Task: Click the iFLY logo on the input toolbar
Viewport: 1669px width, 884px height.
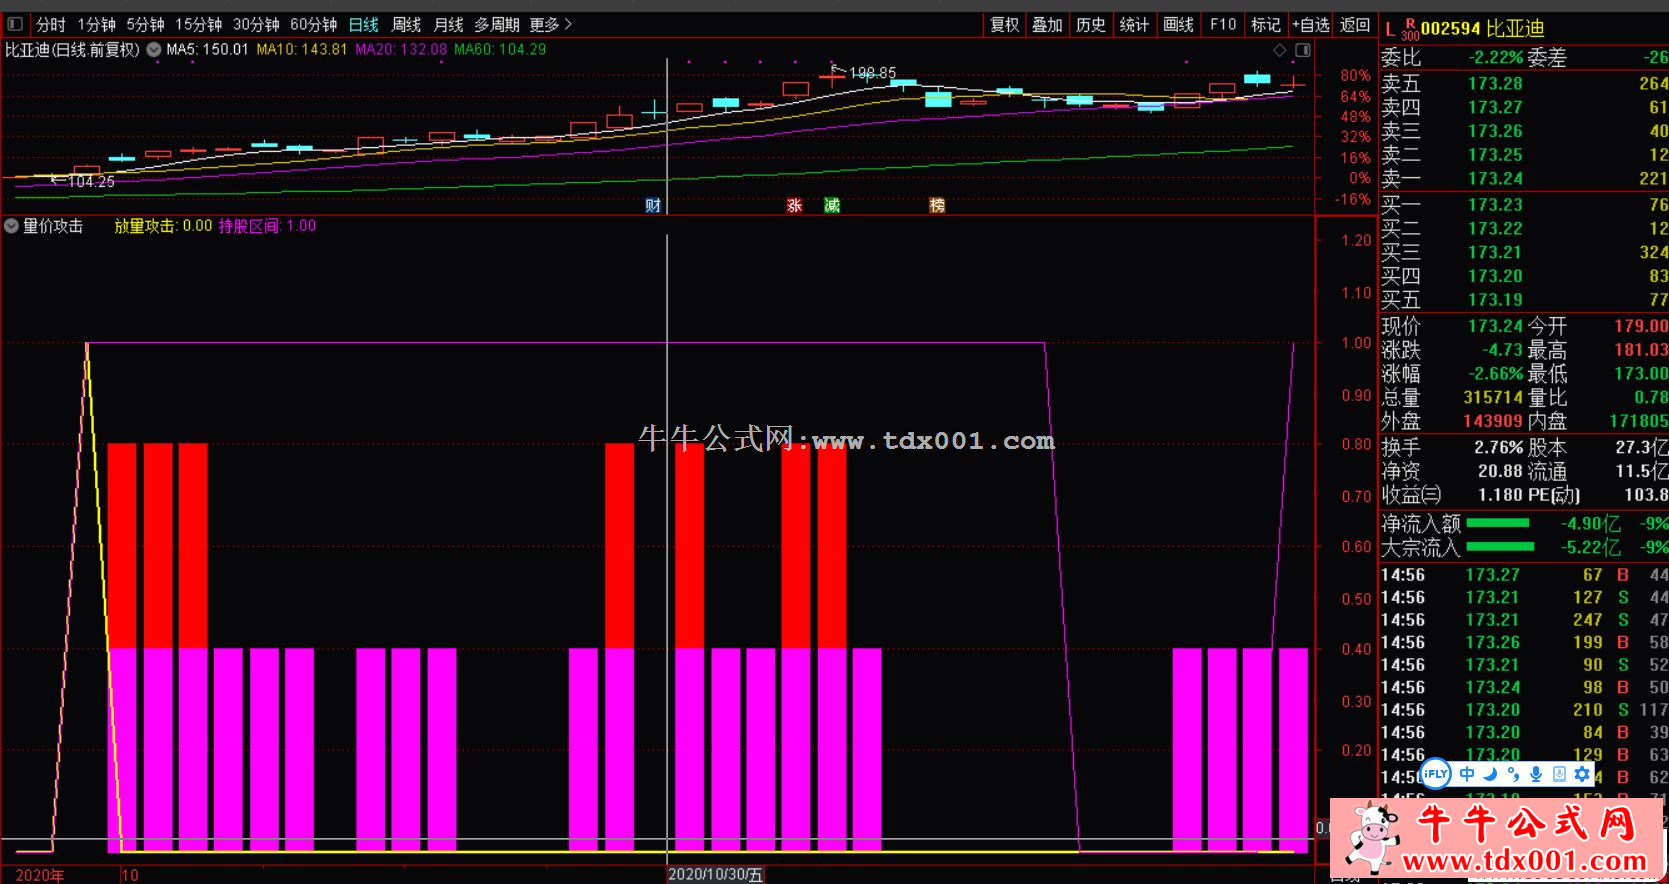Action: pyautogui.click(x=1435, y=774)
